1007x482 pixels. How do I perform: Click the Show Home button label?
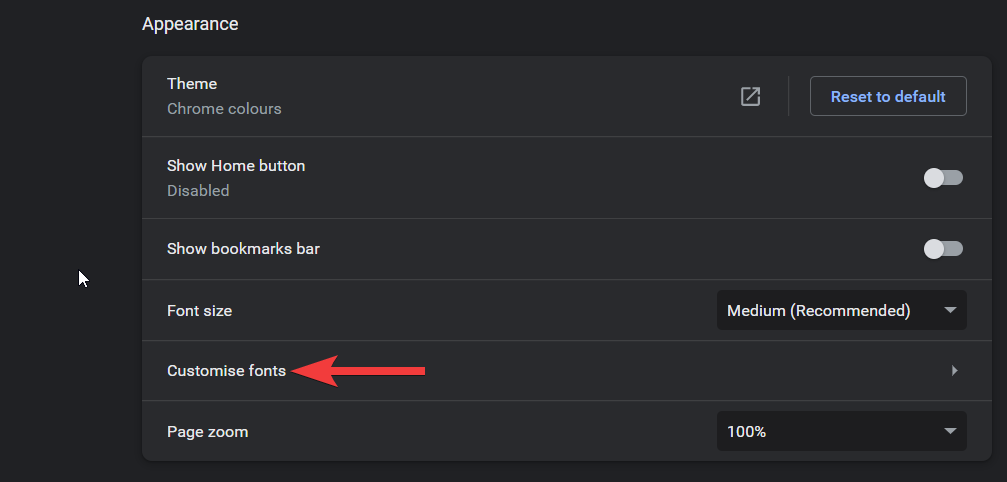coord(236,166)
